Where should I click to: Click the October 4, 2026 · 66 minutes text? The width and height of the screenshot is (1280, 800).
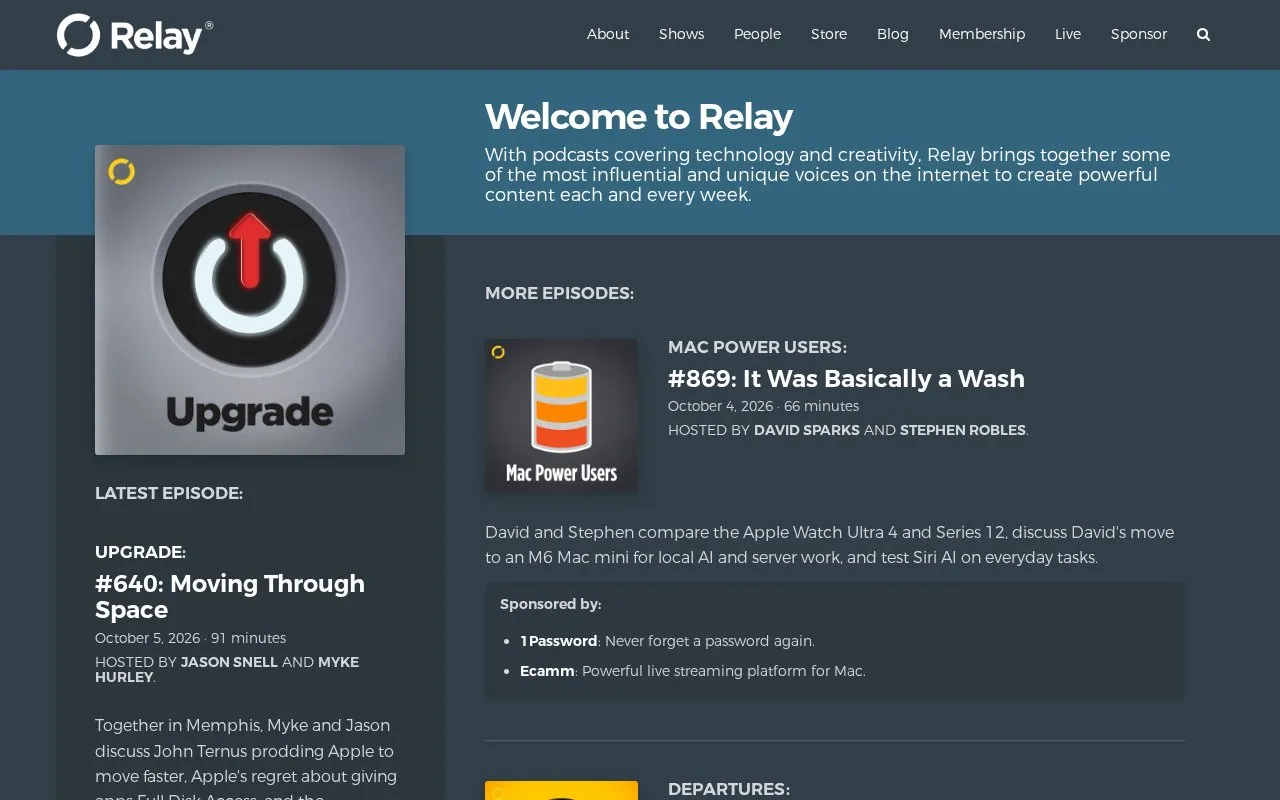point(763,406)
